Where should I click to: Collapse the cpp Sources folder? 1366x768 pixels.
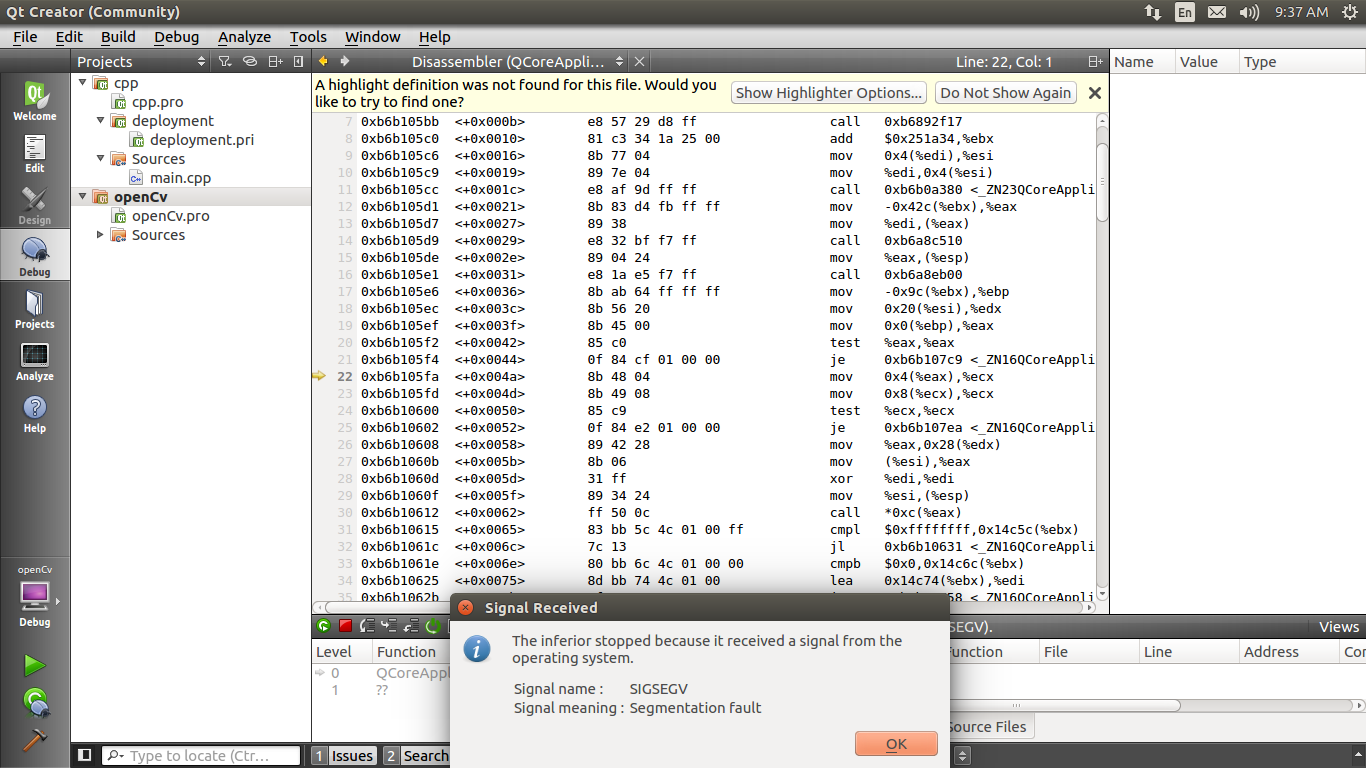101,158
